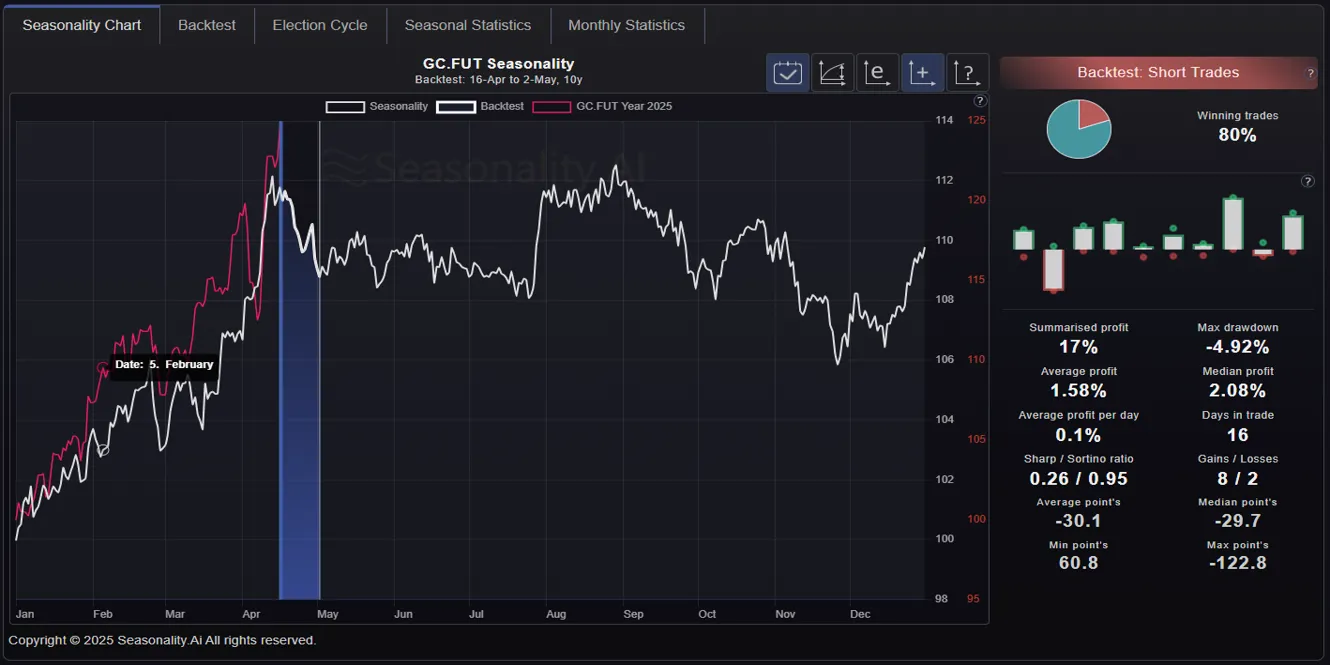The image size is (1330, 665).
Task: Click the plus crosshair chart icon
Action: coord(922,73)
